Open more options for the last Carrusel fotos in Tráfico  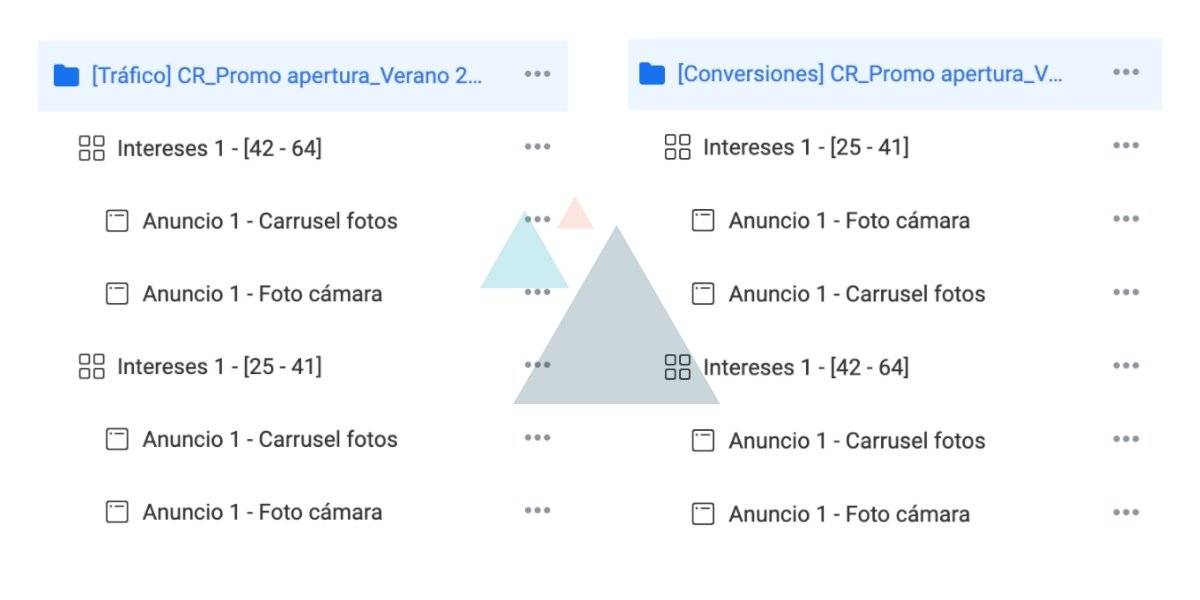(x=537, y=437)
